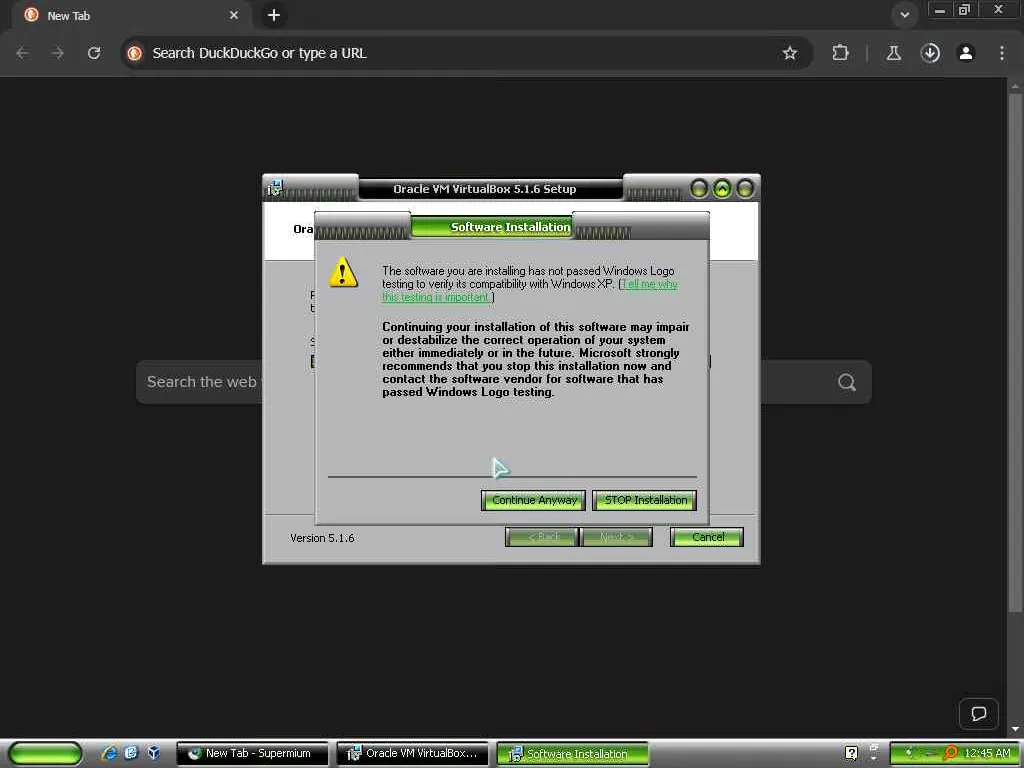Click the Supermium reload page icon
The height and width of the screenshot is (768, 1024).
[x=94, y=53]
